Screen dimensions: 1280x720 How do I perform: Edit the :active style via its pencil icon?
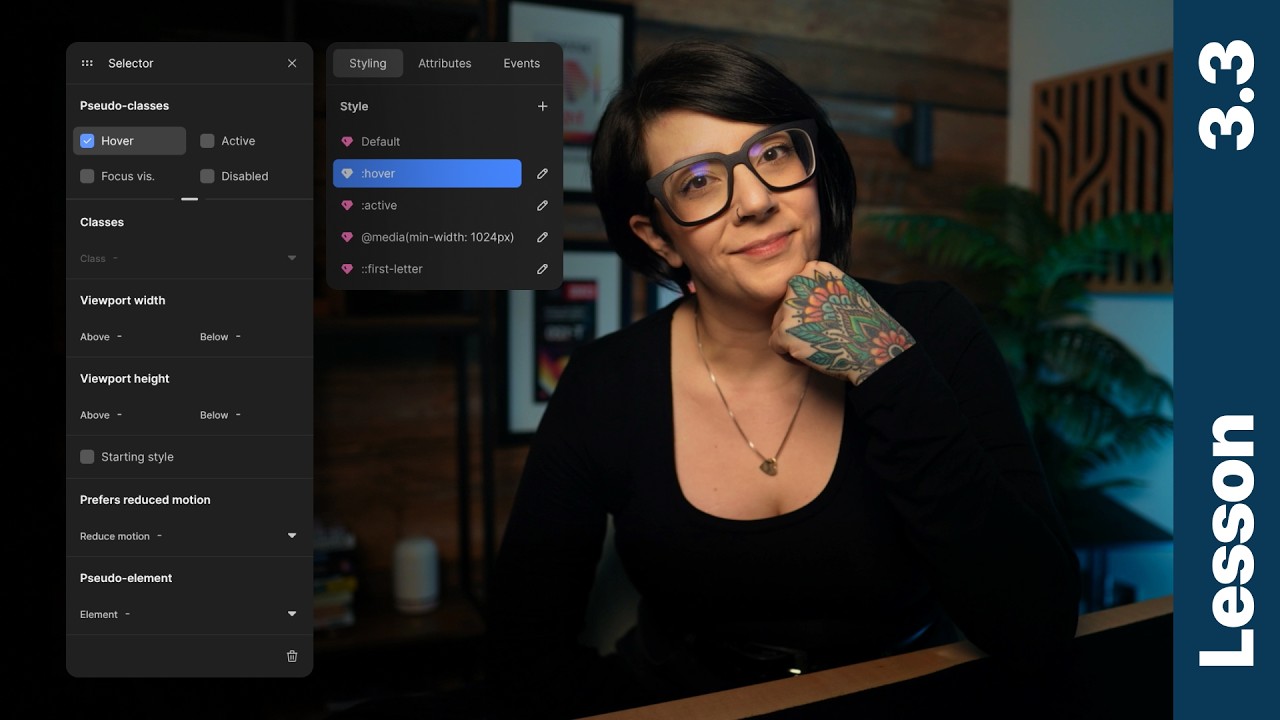[542, 205]
